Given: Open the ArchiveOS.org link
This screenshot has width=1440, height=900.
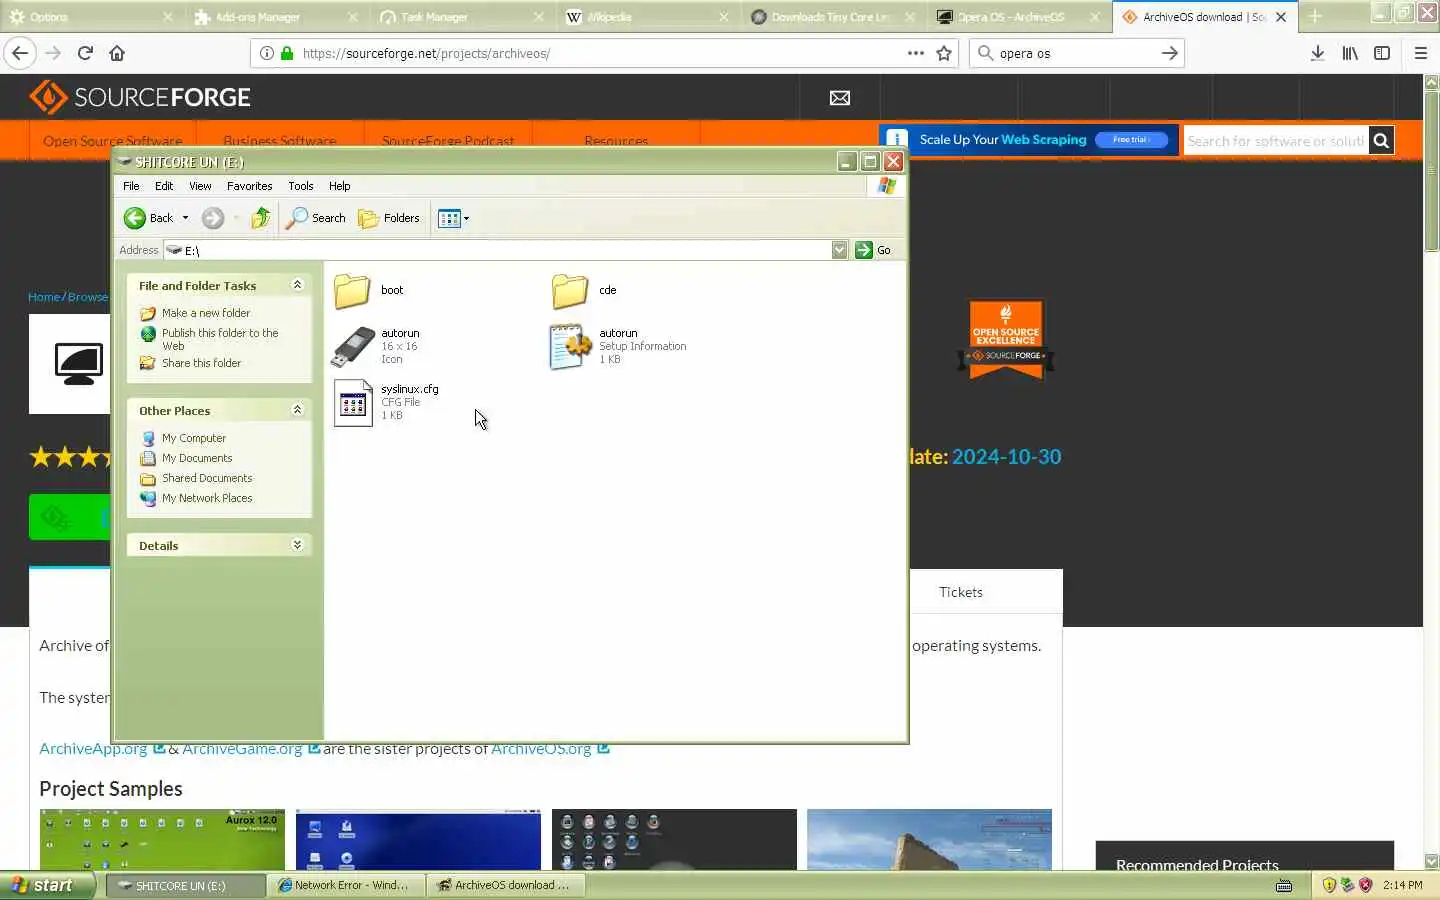Looking at the screenshot, I should pyautogui.click(x=541, y=749).
